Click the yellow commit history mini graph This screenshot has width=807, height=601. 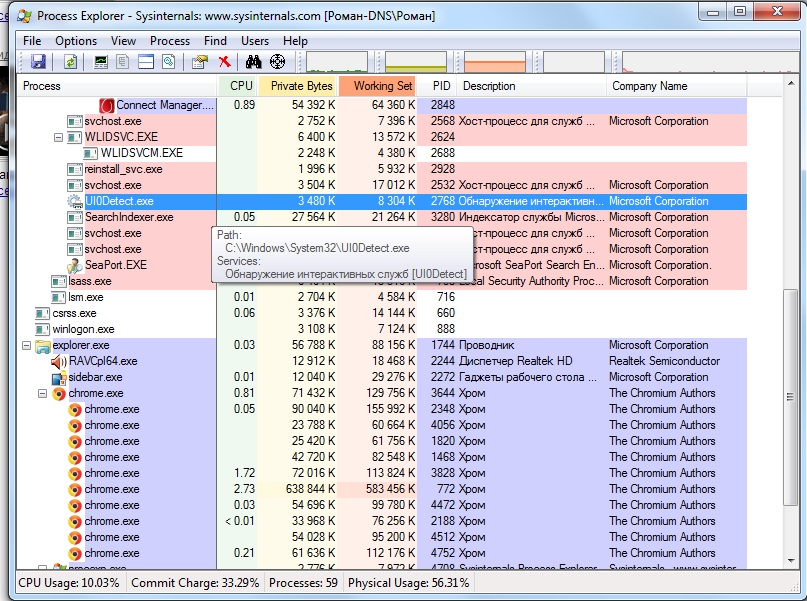[x=416, y=62]
